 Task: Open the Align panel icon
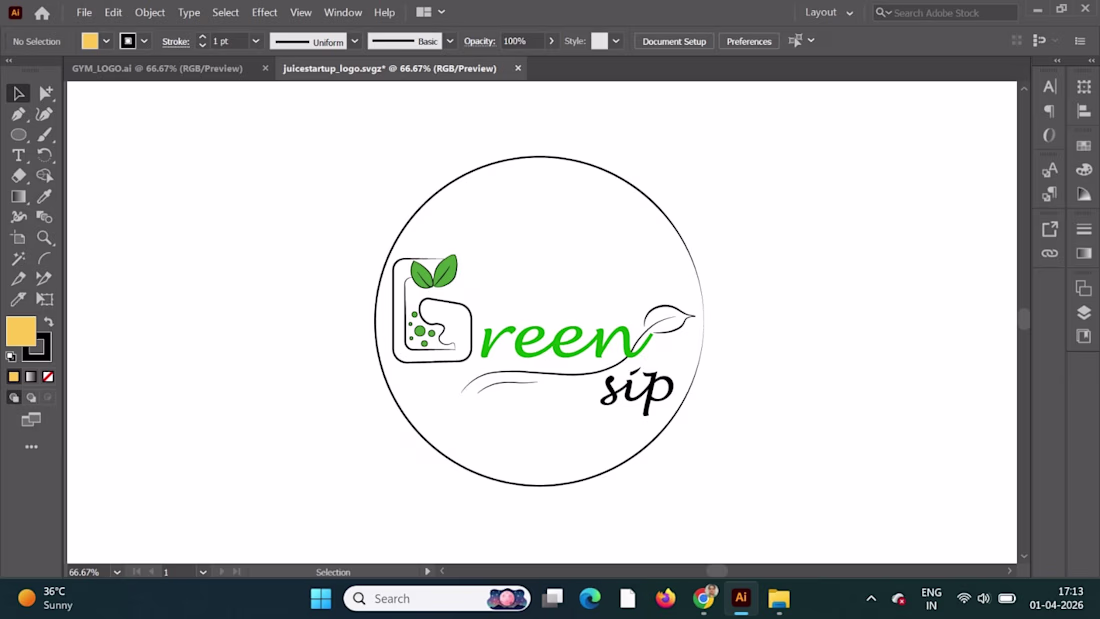[x=1084, y=111]
